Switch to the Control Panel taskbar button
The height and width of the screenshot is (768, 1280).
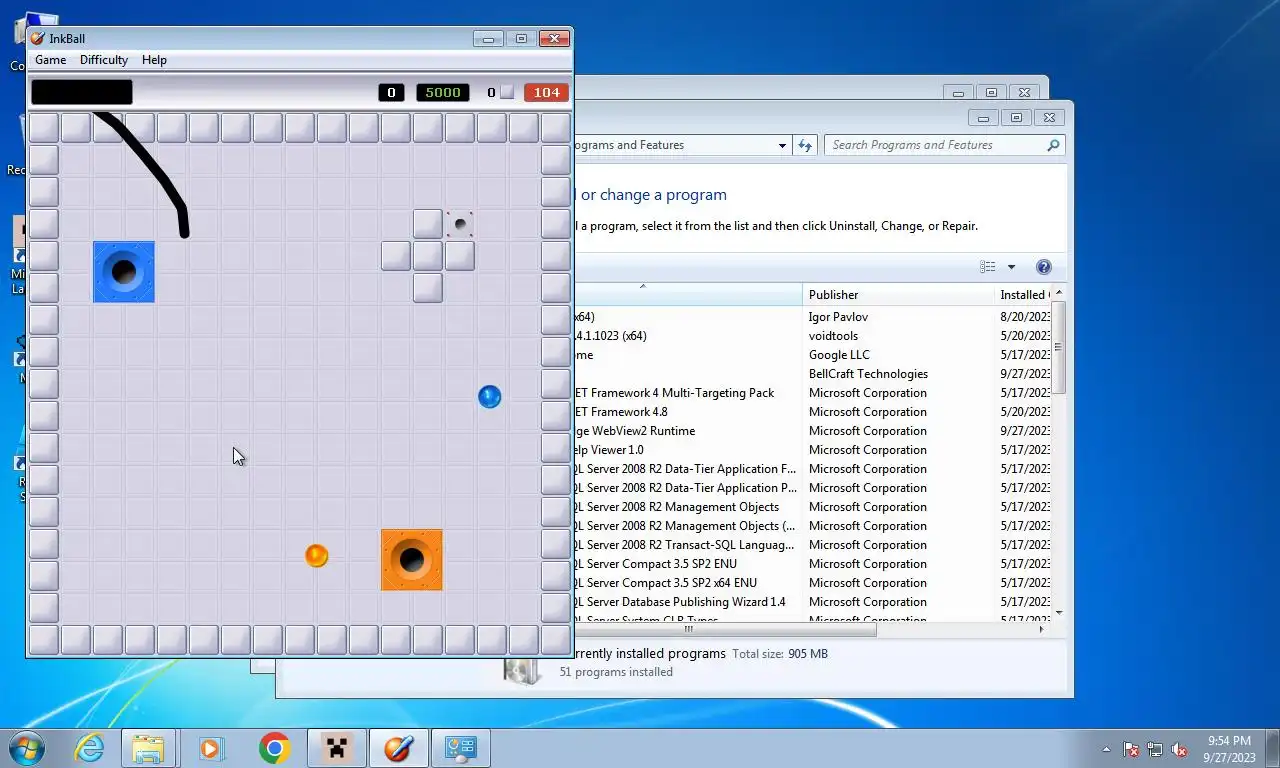coord(461,748)
